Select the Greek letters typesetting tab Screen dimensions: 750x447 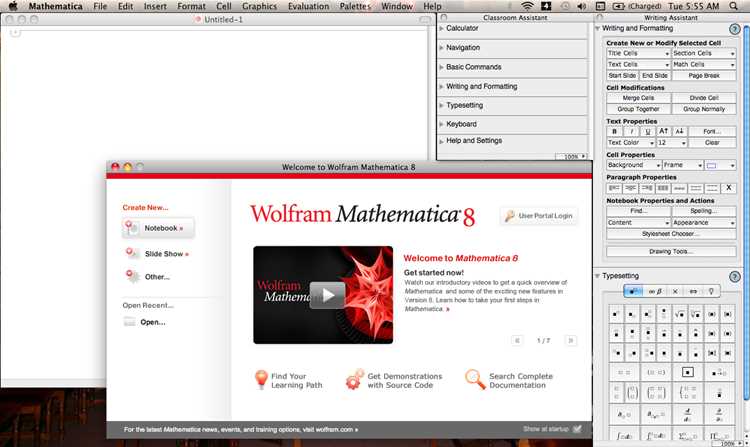click(655, 291)
